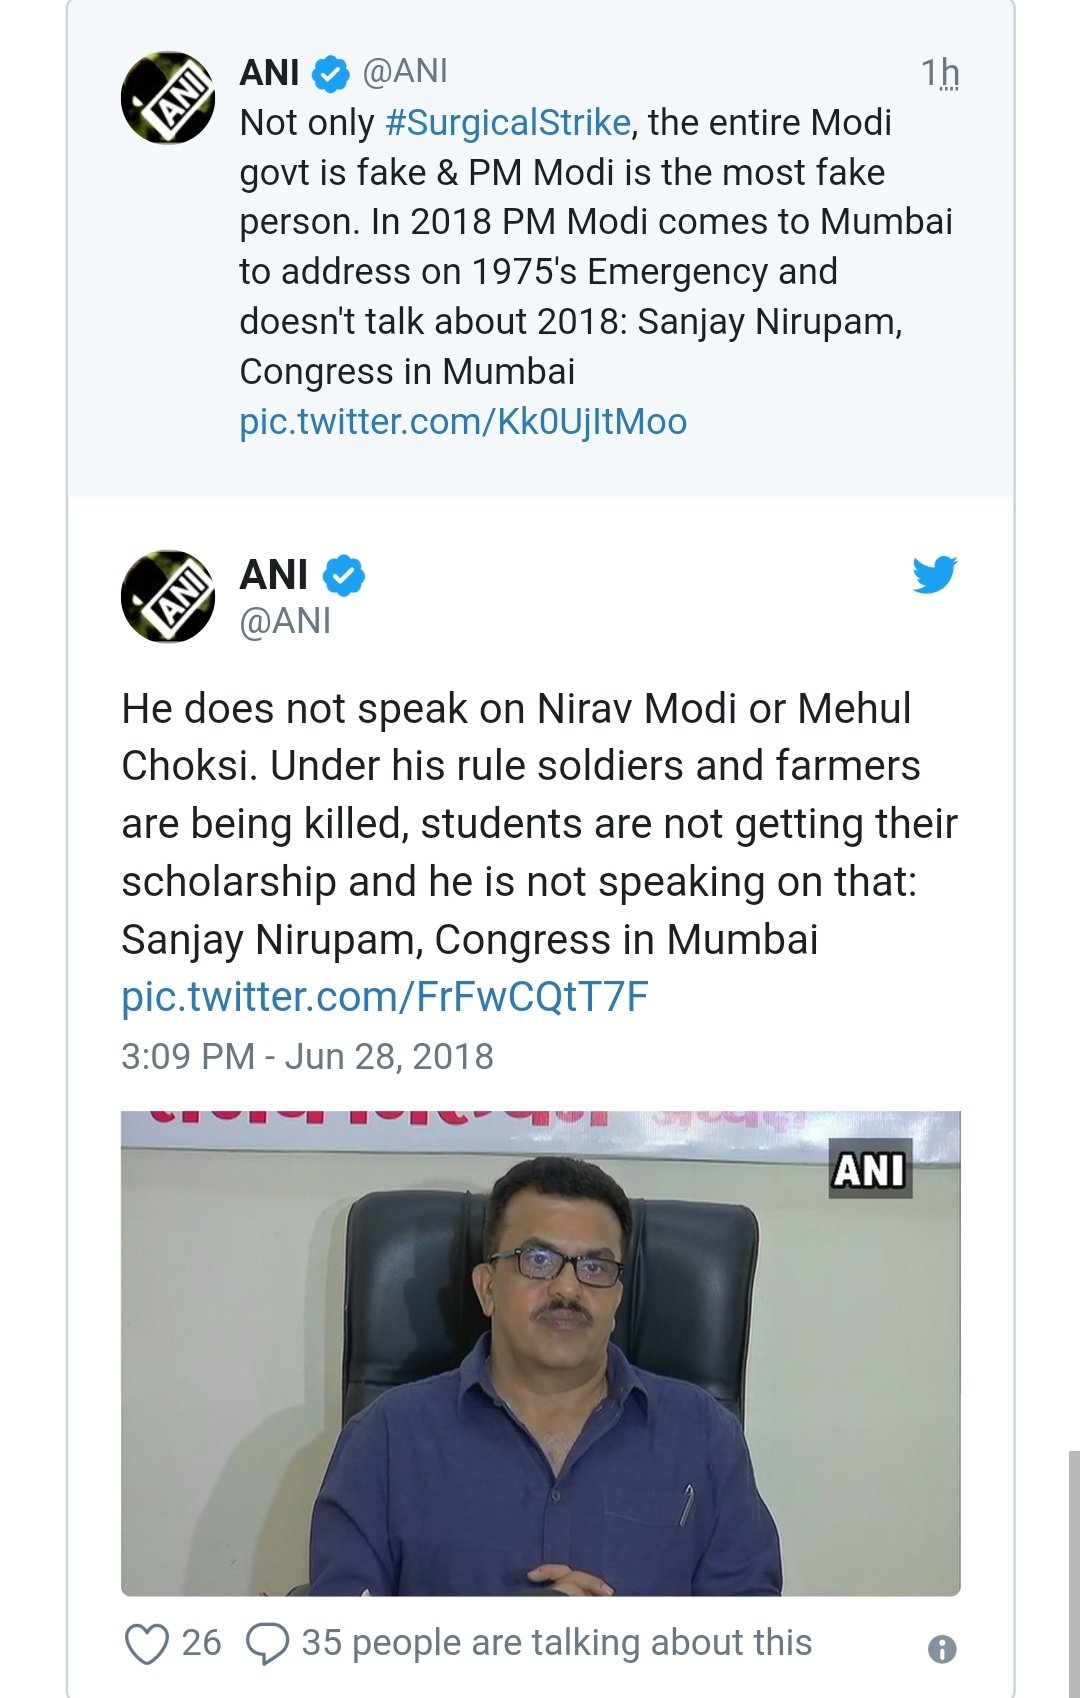Click verified badge beside top ANI name
Screen dimensions: 1080x1698
click(330, 73)
